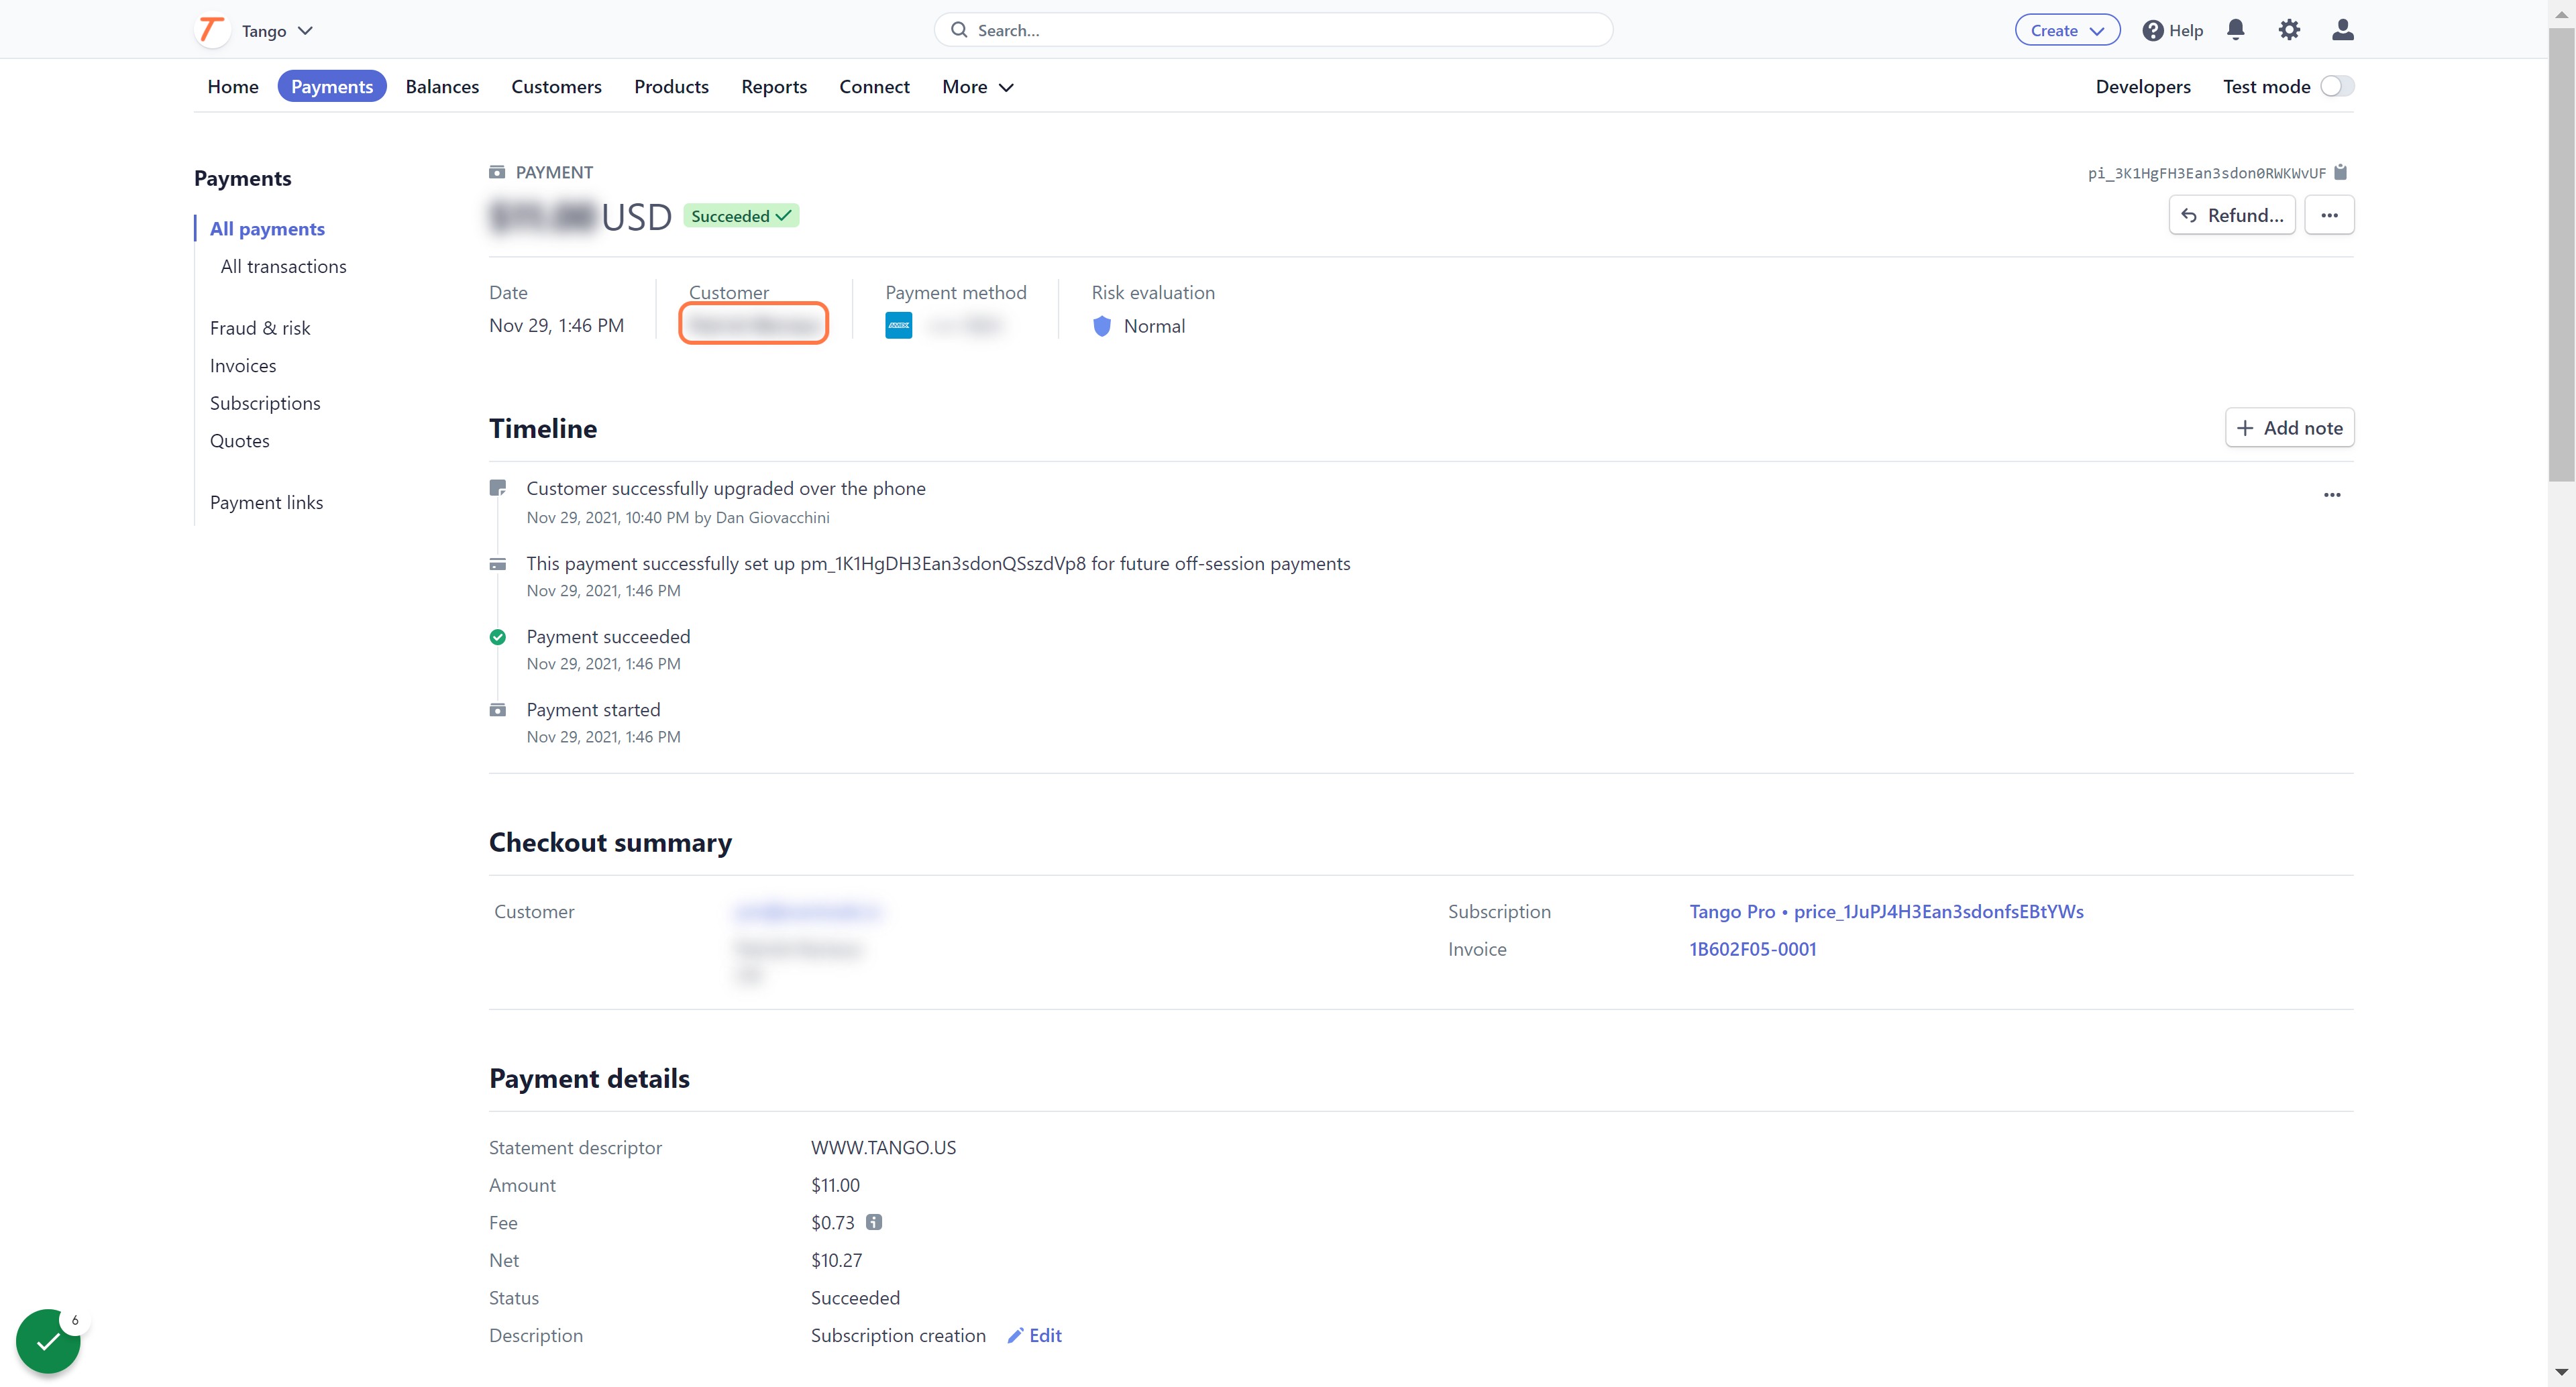This screenshot has width=2576, height=1387.
Task: Open the Reports tab
Action: [774, 87]
